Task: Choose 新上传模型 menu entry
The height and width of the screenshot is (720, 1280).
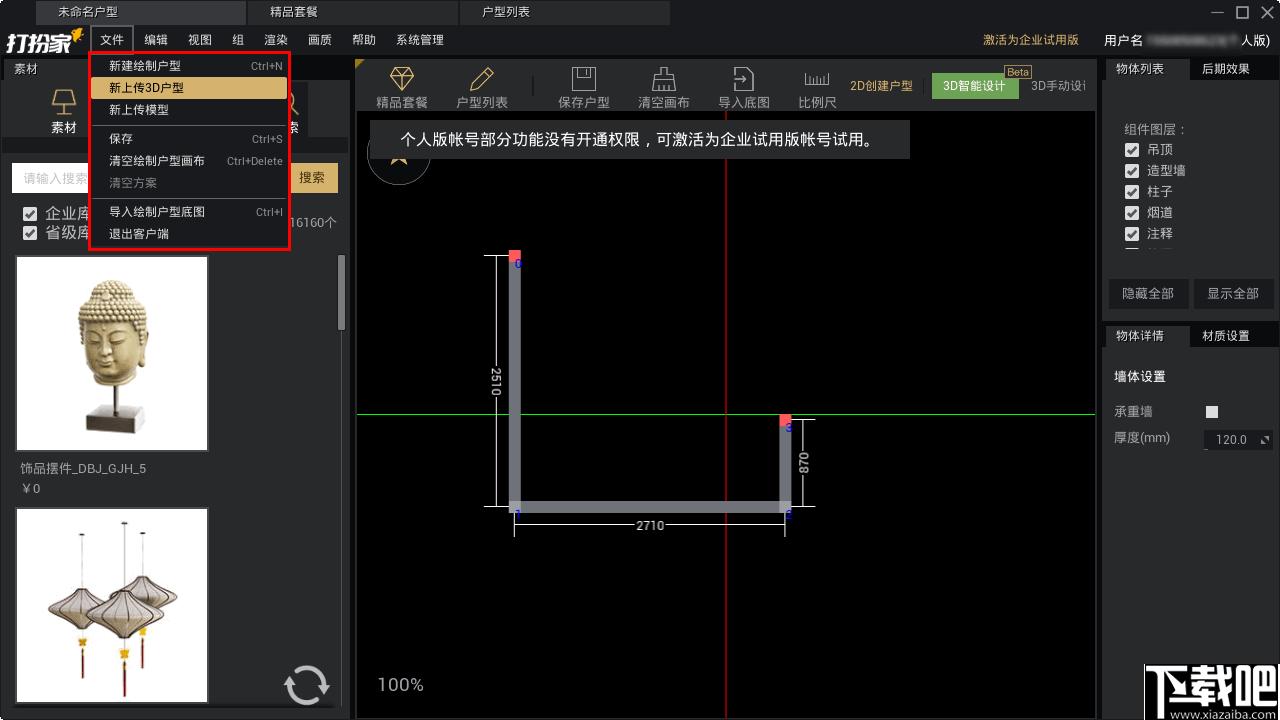Action: (x=189, y=110)
